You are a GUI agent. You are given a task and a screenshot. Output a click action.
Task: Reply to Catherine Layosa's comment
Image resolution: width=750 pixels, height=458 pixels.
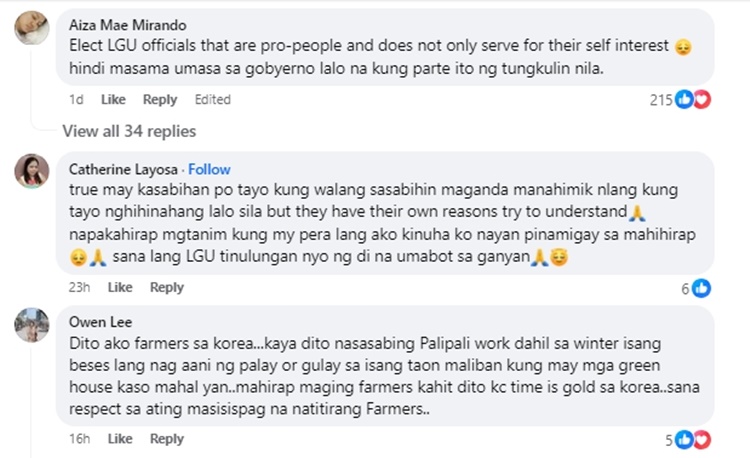click(167, 287)
